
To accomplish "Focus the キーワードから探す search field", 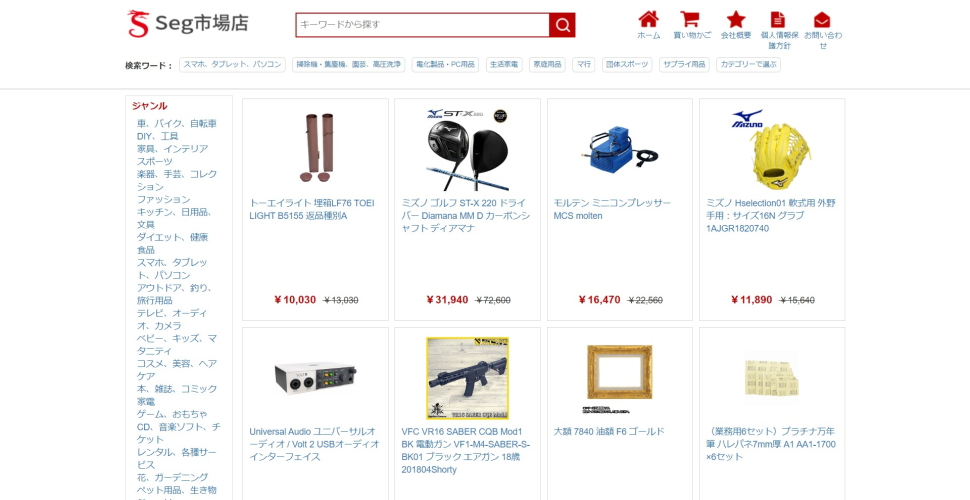I will [423, 25].
